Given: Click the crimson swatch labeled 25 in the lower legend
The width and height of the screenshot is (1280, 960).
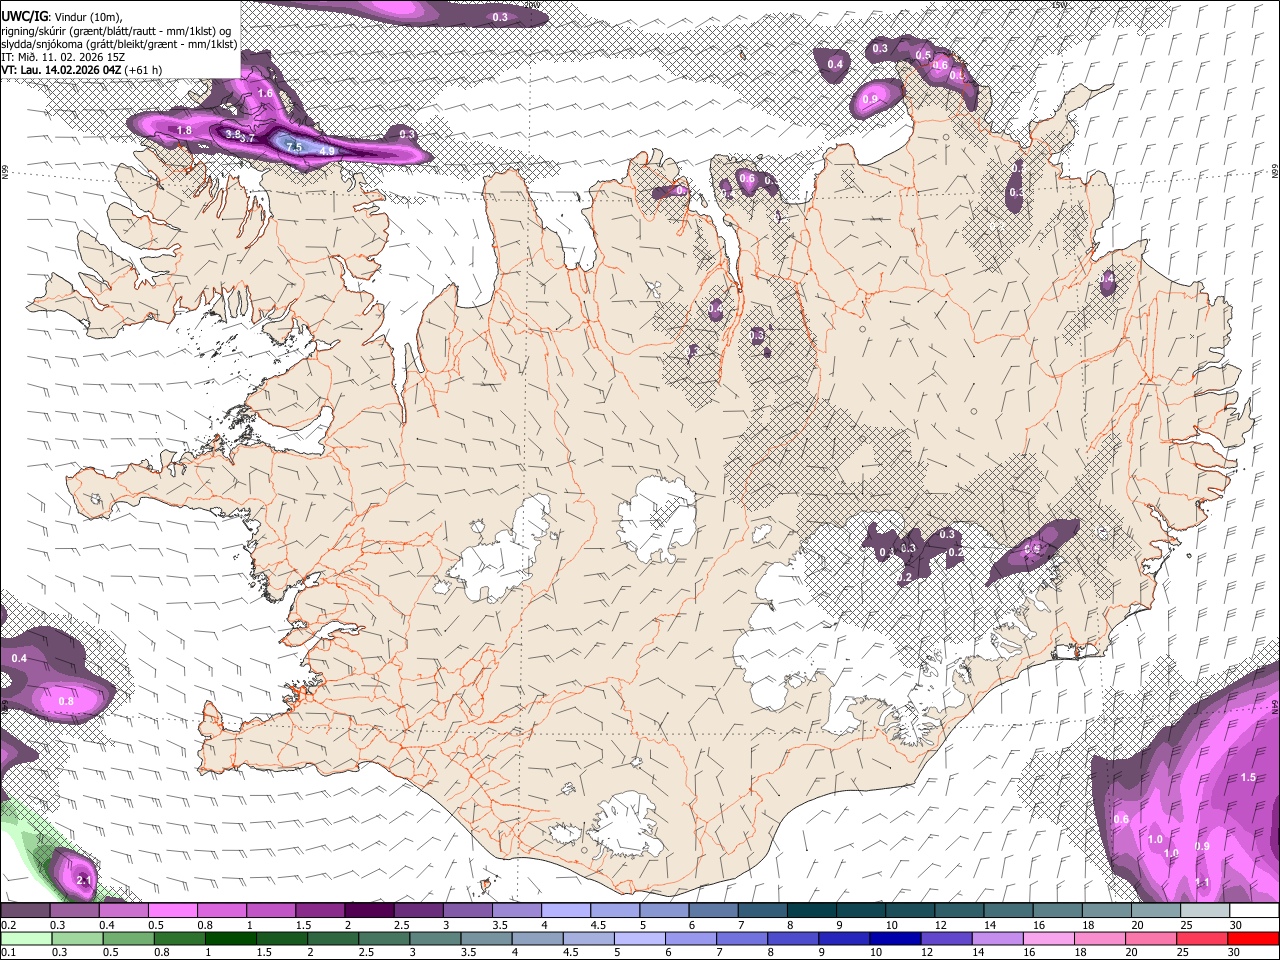Looking at the screenshot, I should pyautogui.click(x=1202, y=939).
